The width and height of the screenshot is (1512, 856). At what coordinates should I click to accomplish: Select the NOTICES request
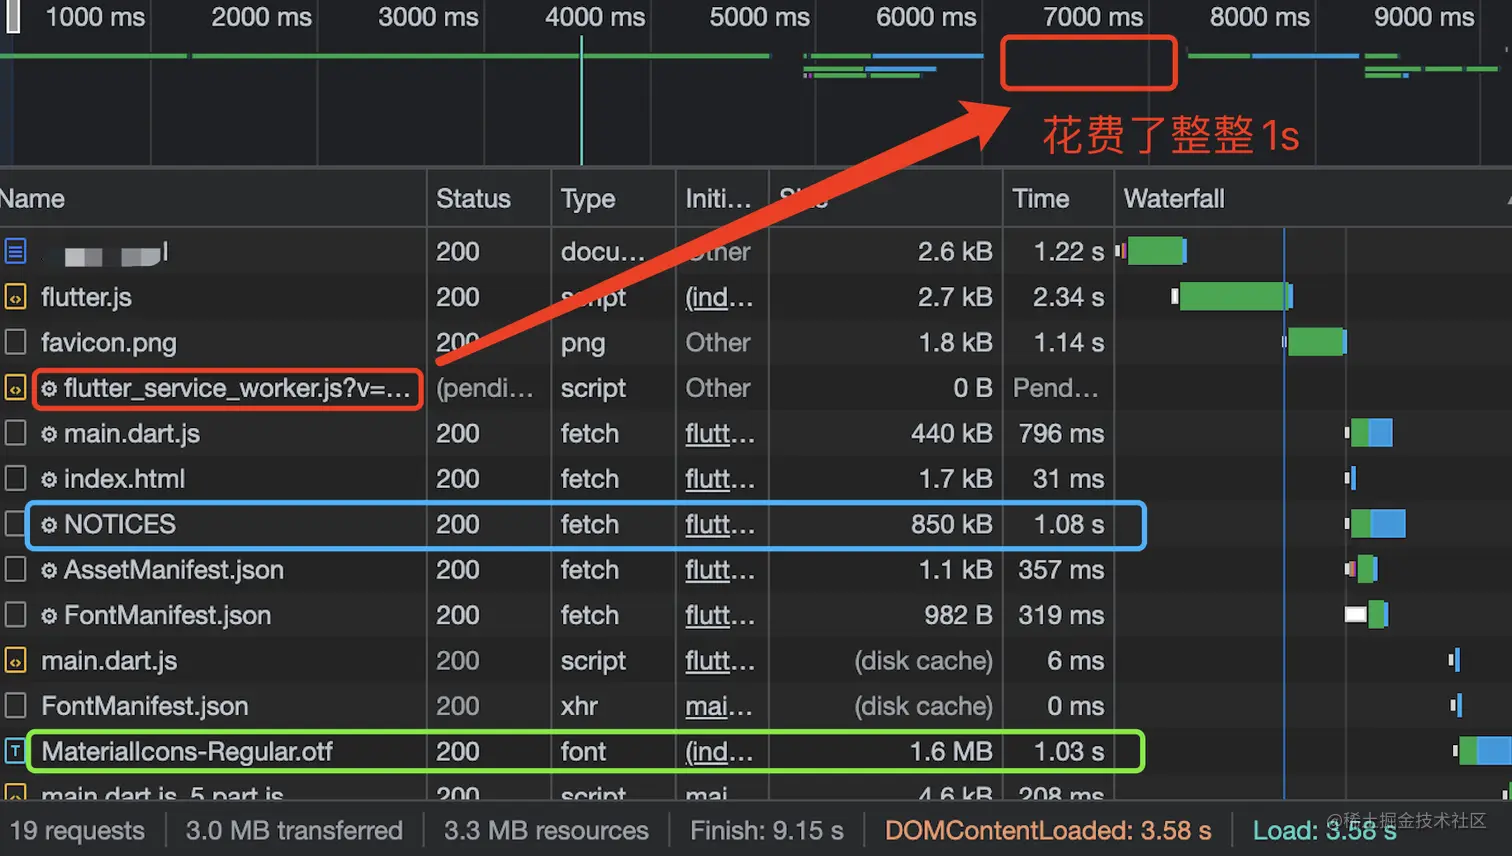pyautogui.click(x=119, y=524)
